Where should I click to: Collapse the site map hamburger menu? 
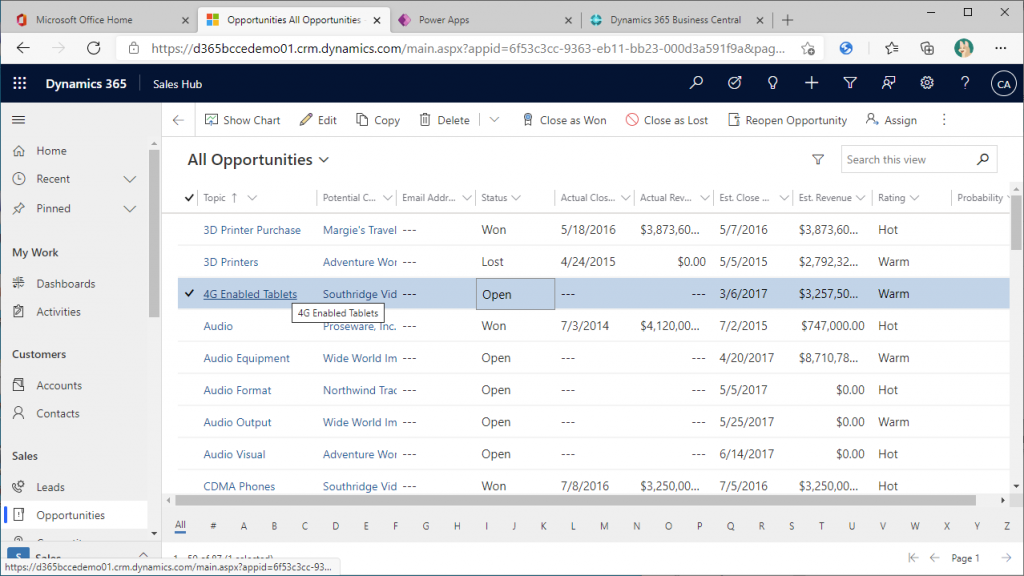point(18,120)
